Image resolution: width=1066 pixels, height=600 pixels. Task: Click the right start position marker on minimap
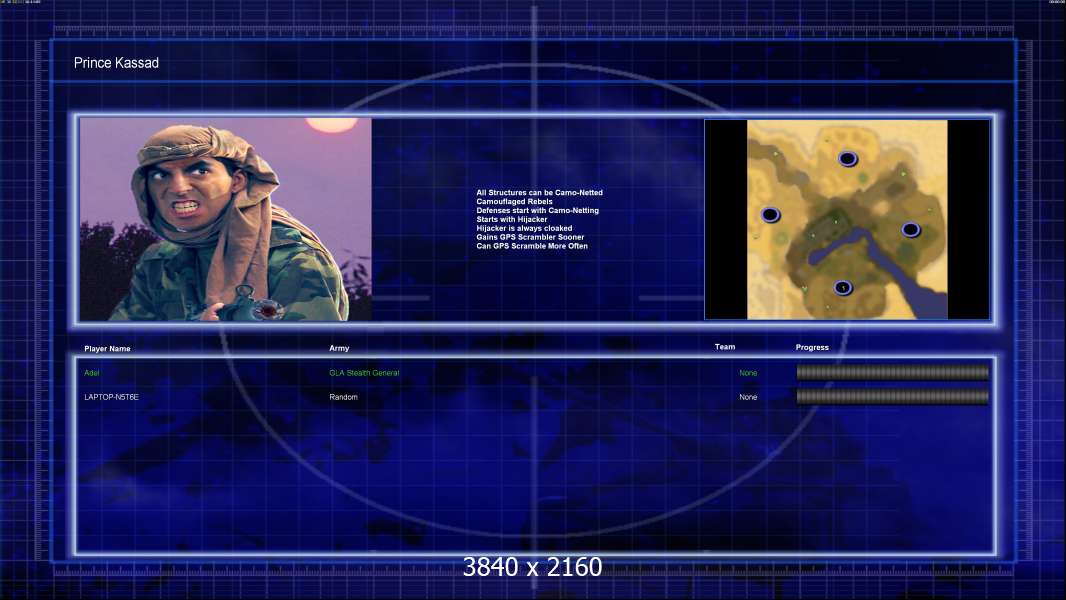pyautogui.click(x=910, y=230)
